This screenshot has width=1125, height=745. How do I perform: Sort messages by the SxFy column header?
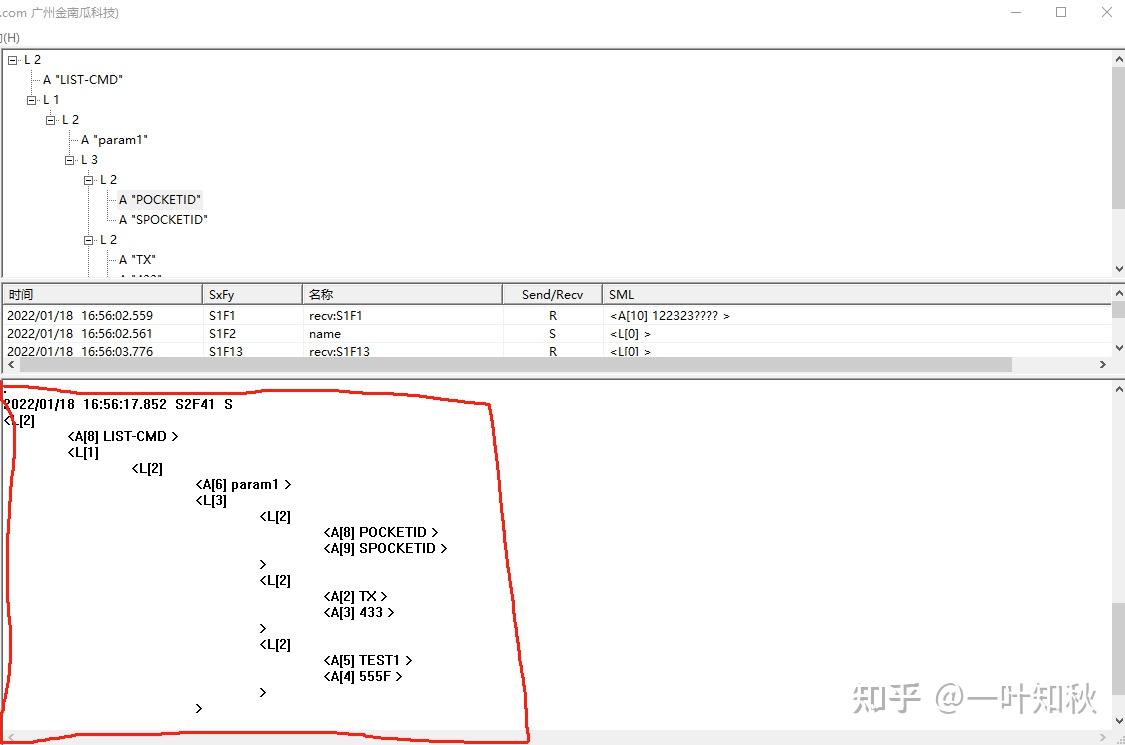tap(251, 293)
